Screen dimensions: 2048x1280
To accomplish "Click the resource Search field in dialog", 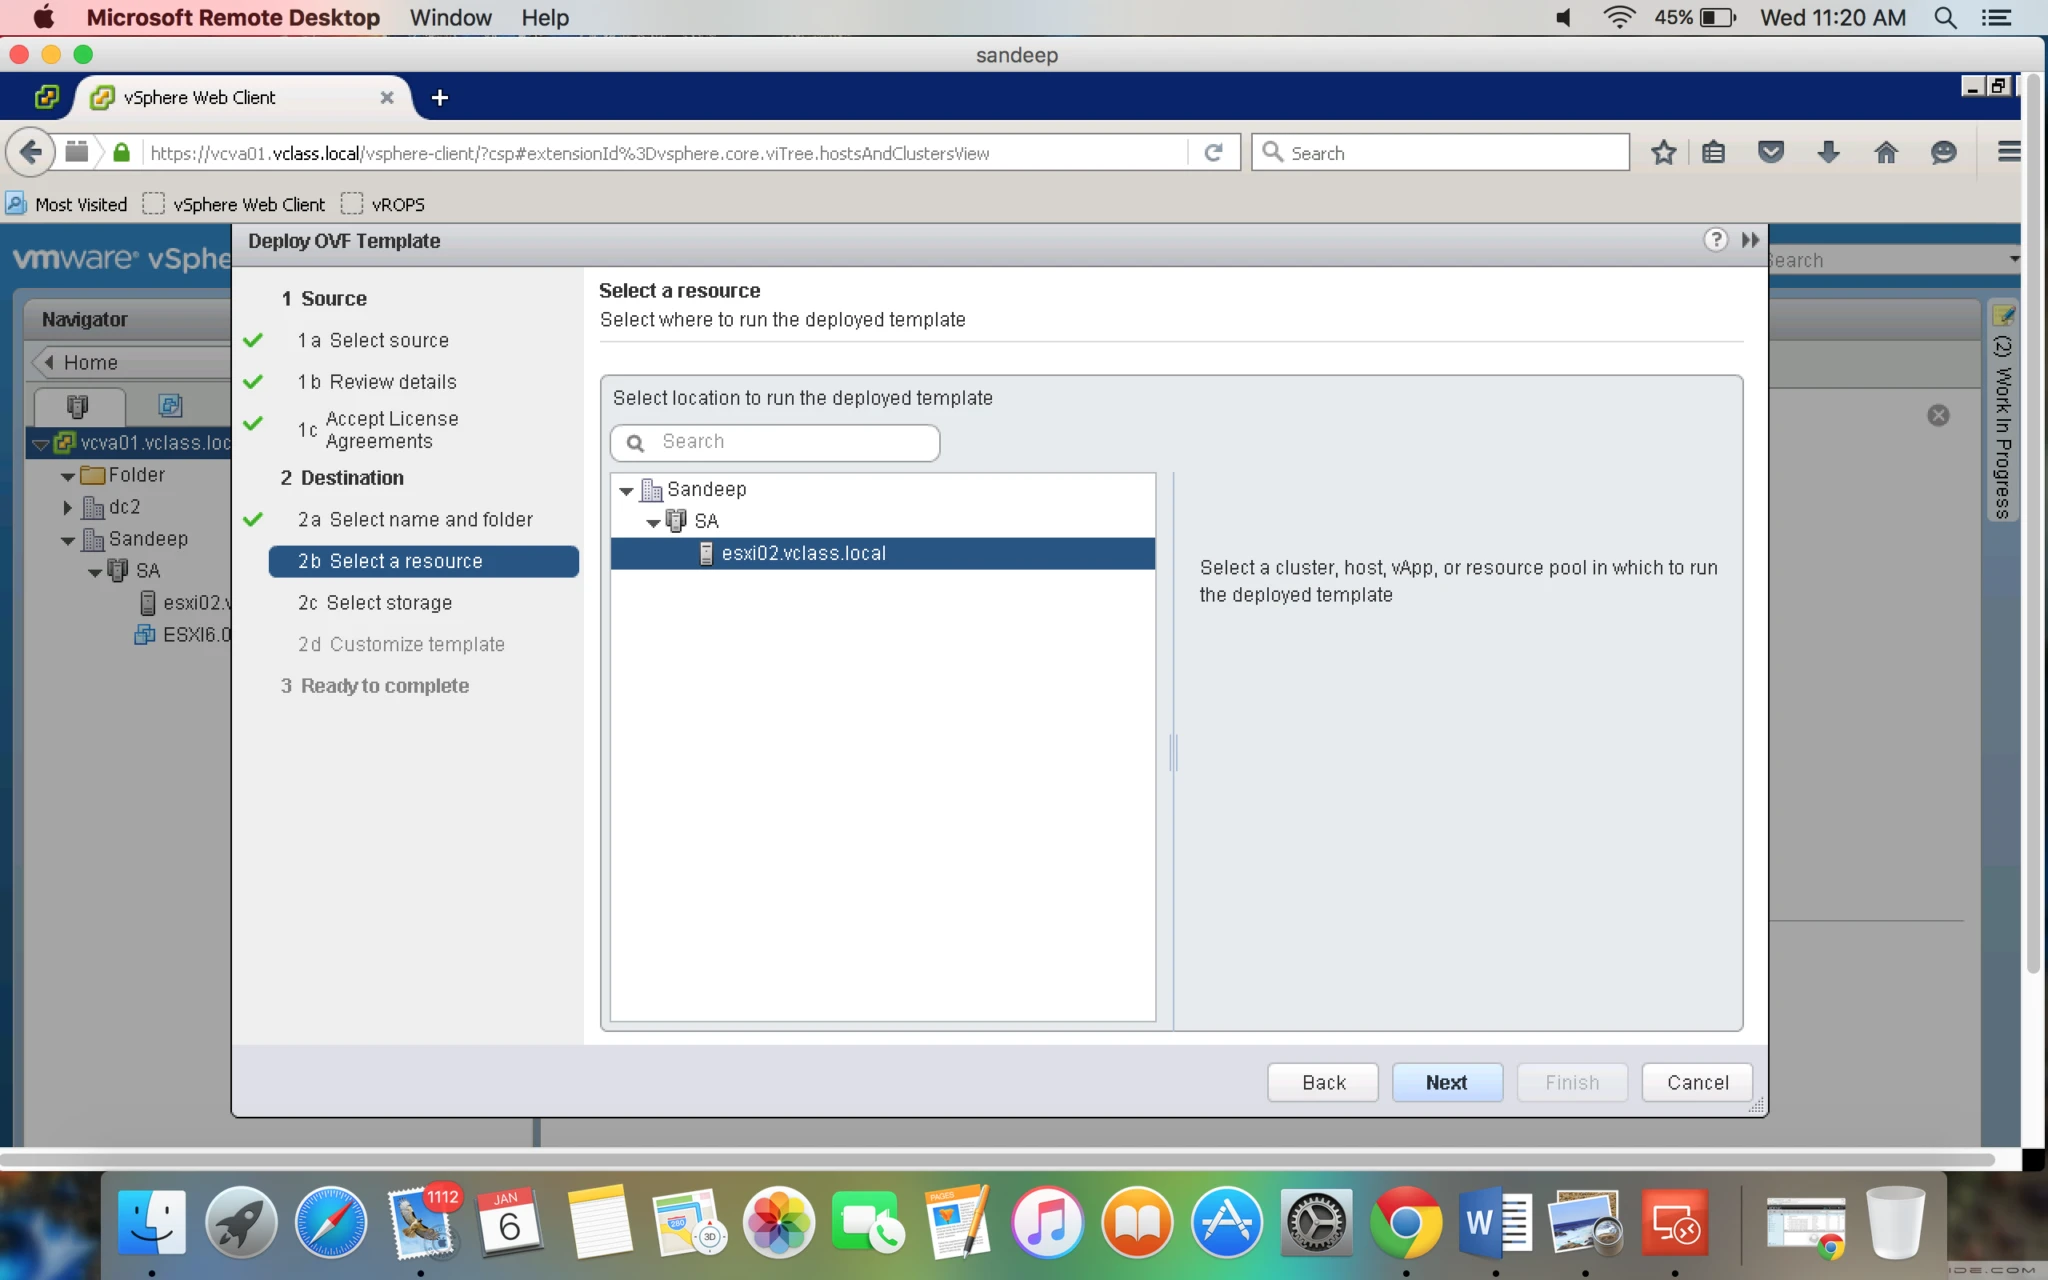I will [775, 442].
